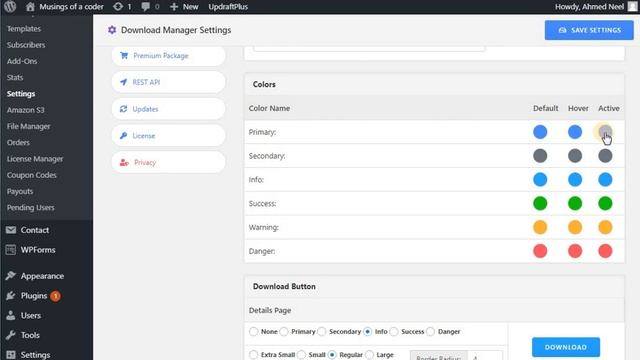Image resolution: width=640 pixels, height=360 pixels.
Task: Open File Manager in the sidebar
Action: coord(29,127)
